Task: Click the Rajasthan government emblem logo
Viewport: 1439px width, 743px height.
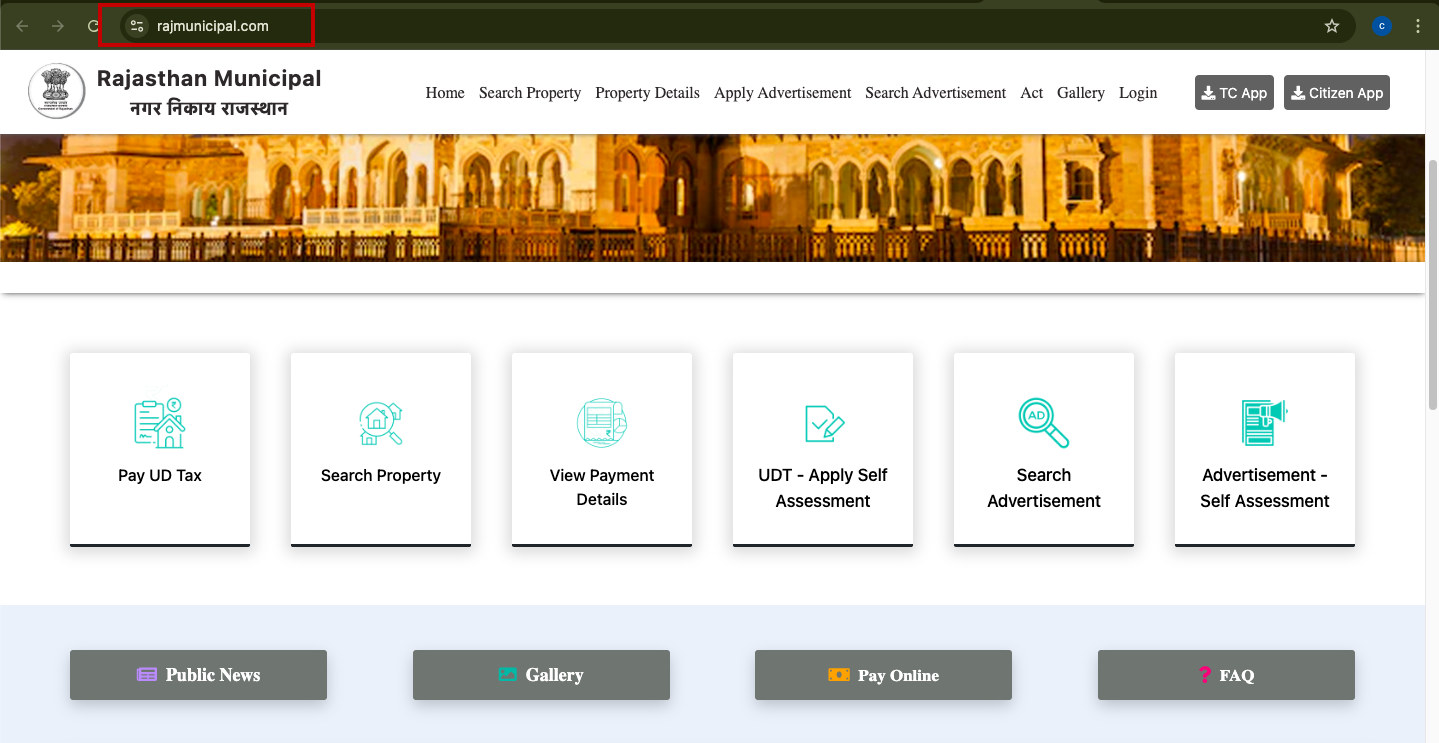Action: point(57,92)
